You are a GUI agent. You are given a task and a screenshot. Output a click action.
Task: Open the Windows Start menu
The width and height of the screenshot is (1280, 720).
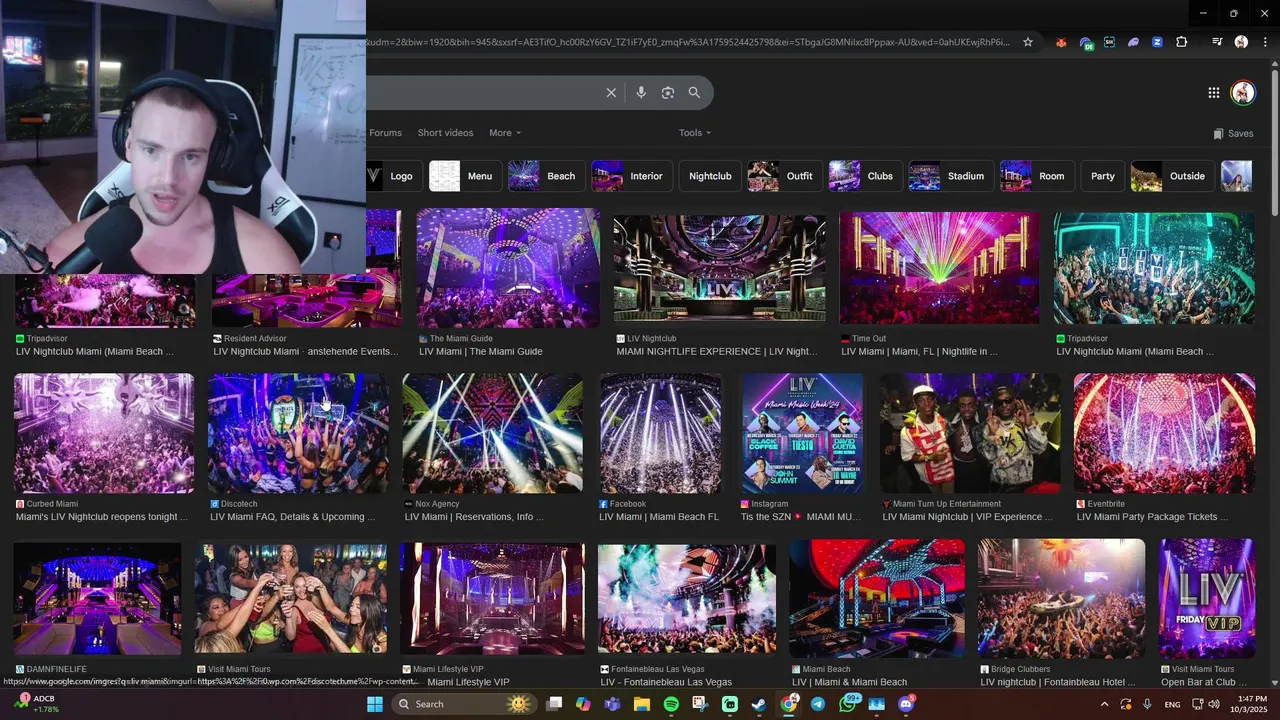(x=375, y=704)
